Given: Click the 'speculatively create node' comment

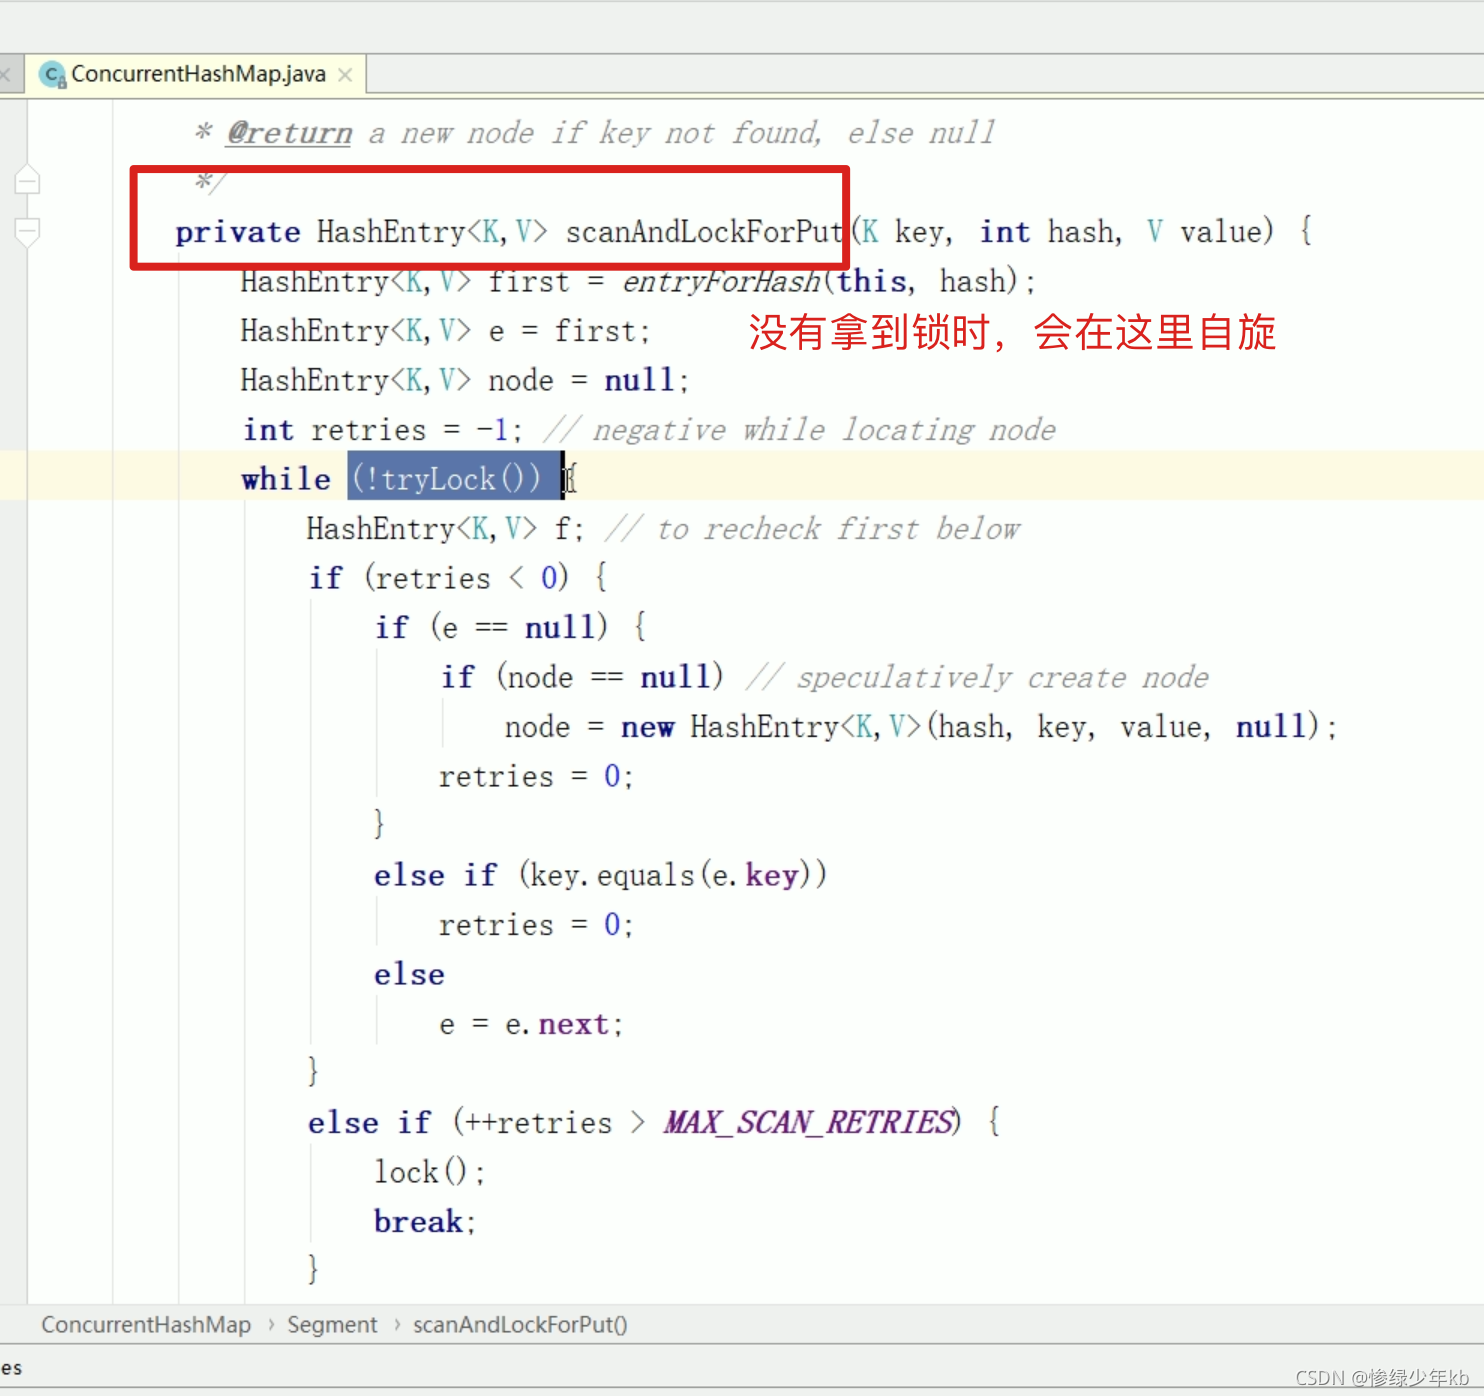Looking at the screenshot, I should point(977,678).
